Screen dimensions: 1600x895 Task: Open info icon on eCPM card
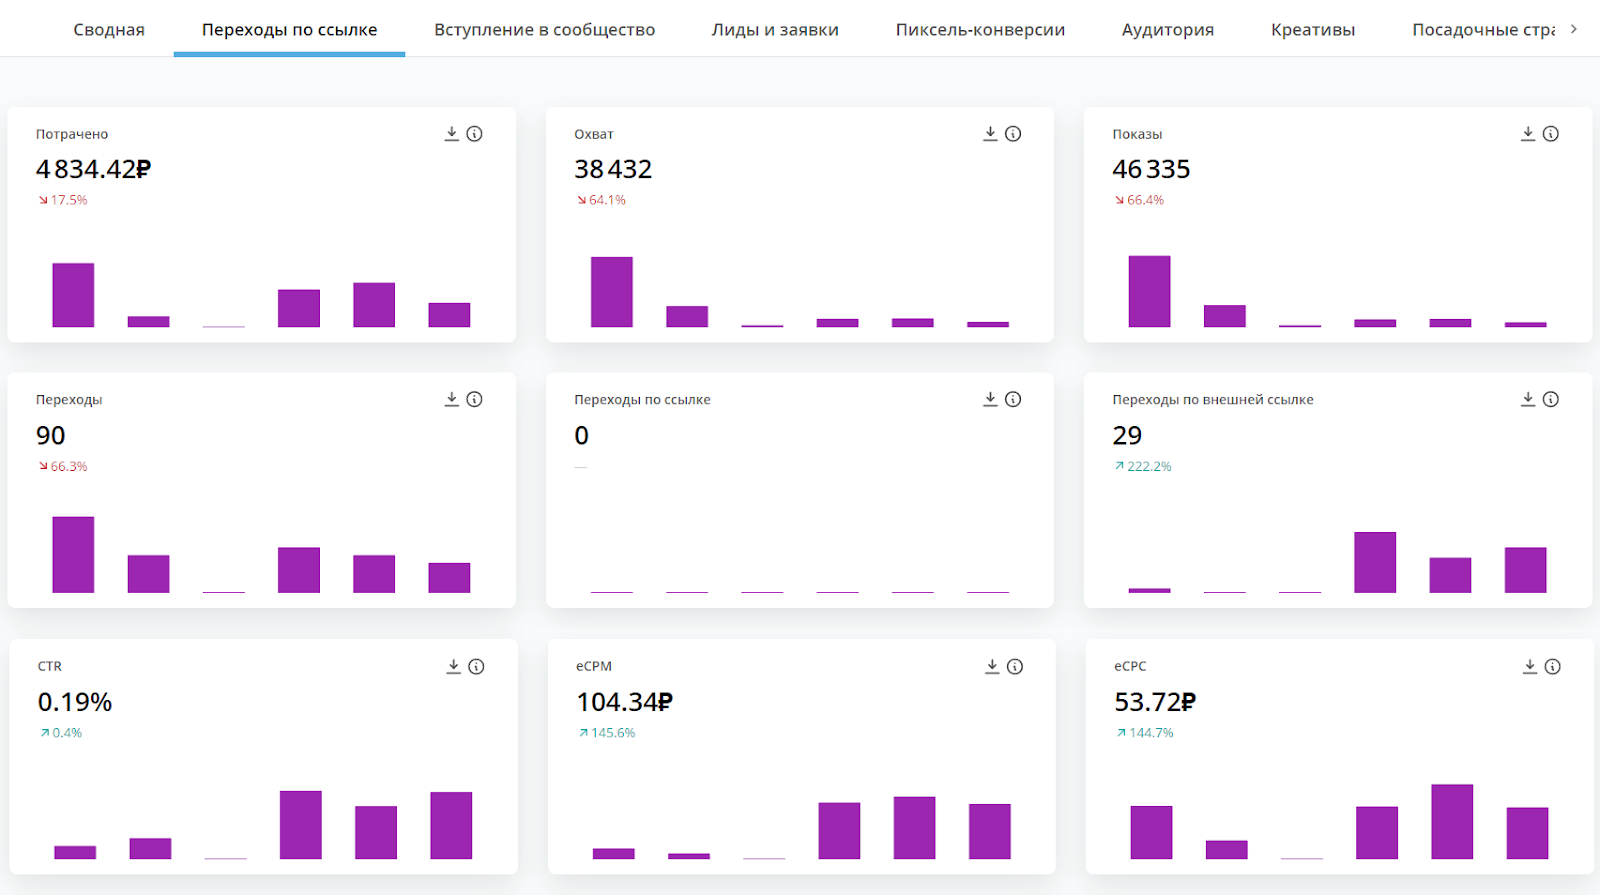[x=1015, y=666]
